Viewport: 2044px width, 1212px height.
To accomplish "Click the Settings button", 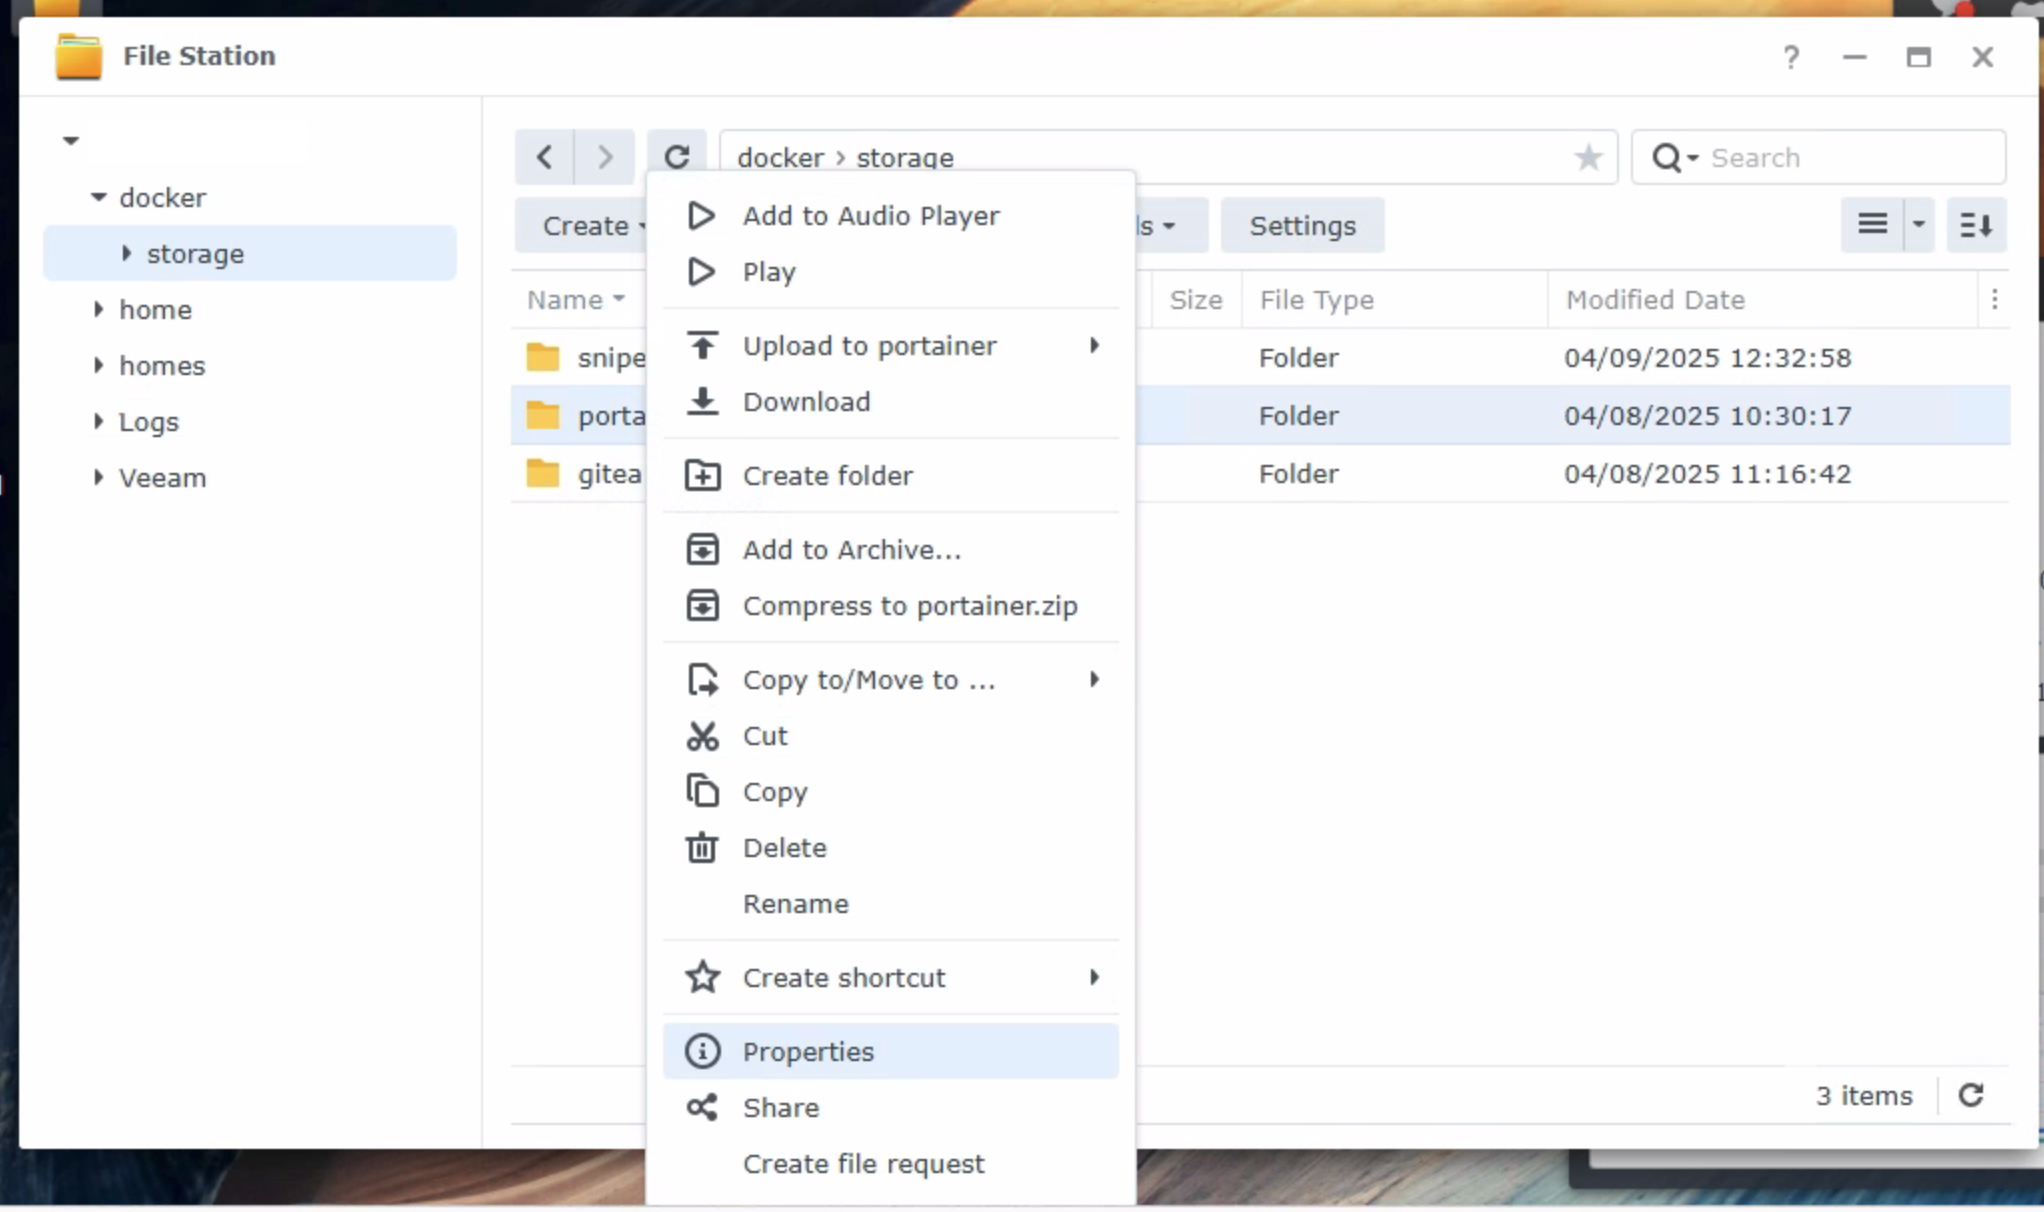I will click(x=1302, y=225).
